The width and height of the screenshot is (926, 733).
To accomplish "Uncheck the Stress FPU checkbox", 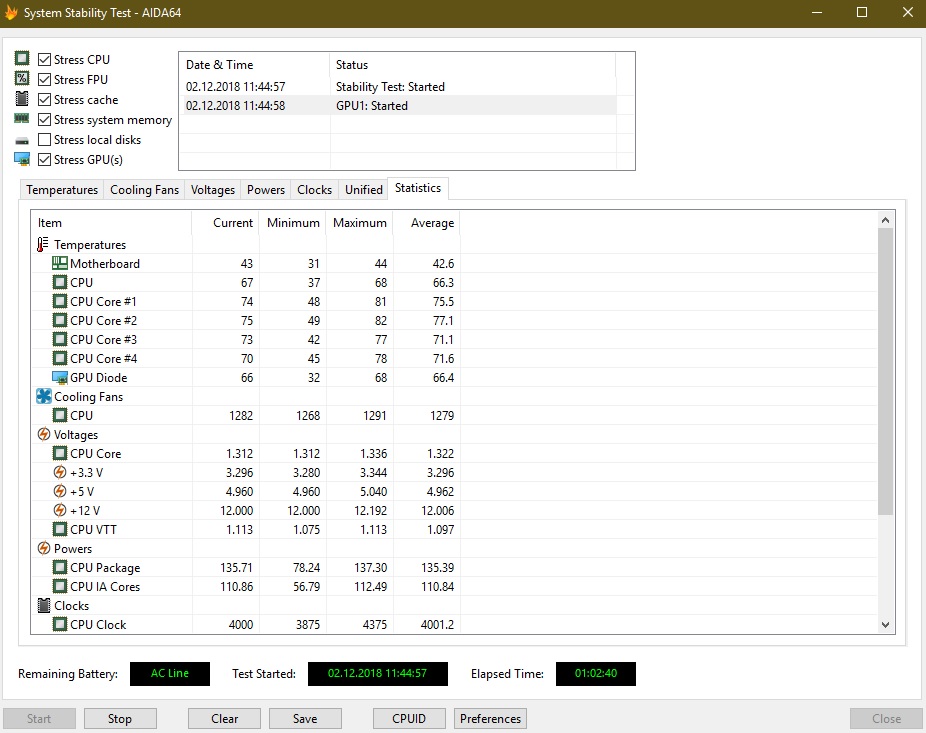I will coord(44,79).
